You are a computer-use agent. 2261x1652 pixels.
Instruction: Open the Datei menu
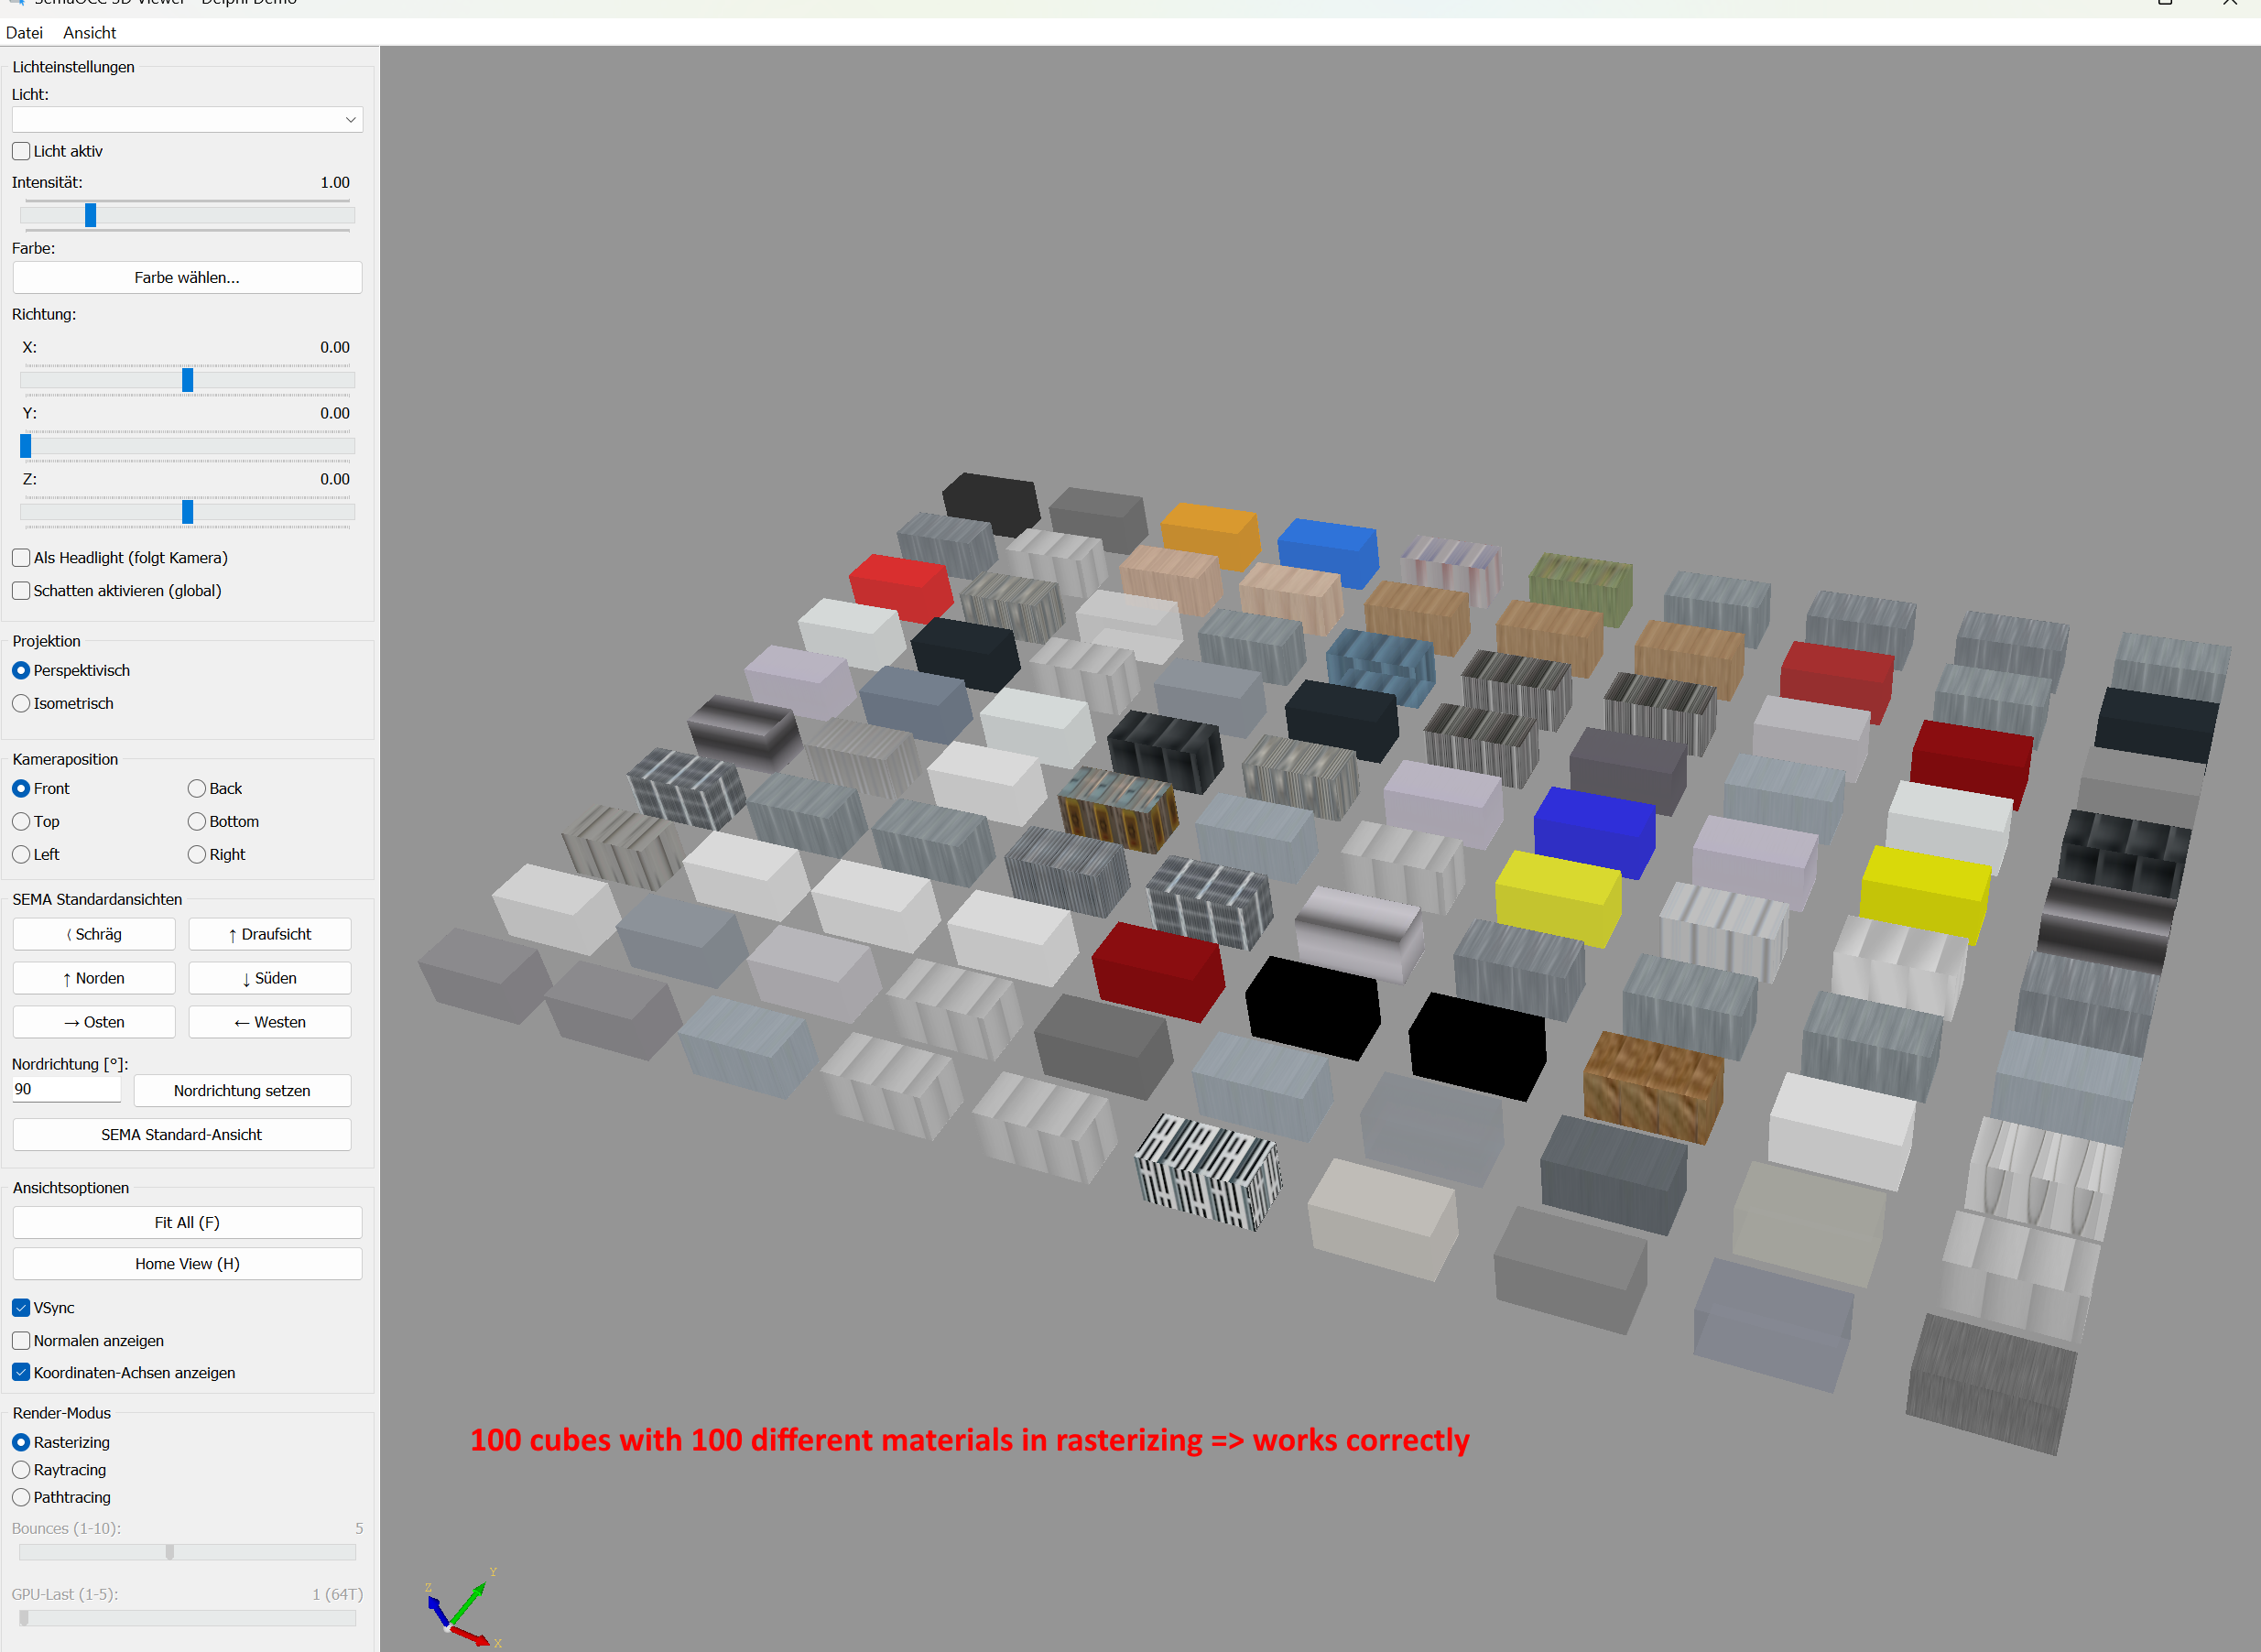tap(24, 33)
